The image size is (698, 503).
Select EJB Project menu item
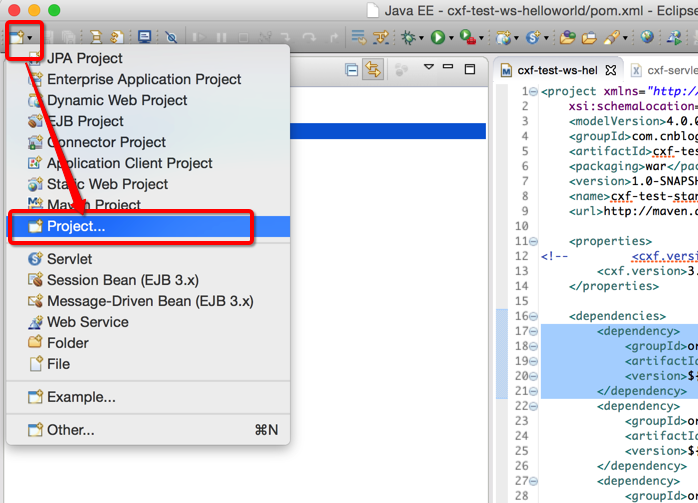[x=148, y=121]
